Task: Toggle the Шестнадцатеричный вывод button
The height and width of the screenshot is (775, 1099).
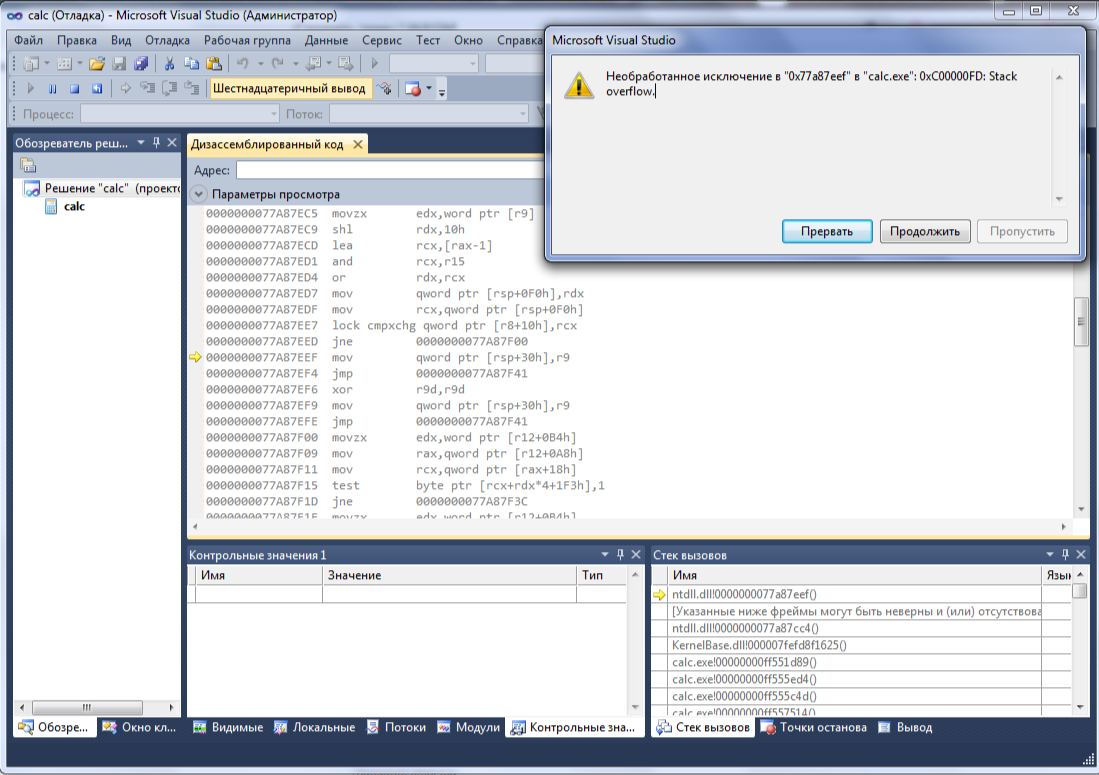Action: click(x=289, y=89)
